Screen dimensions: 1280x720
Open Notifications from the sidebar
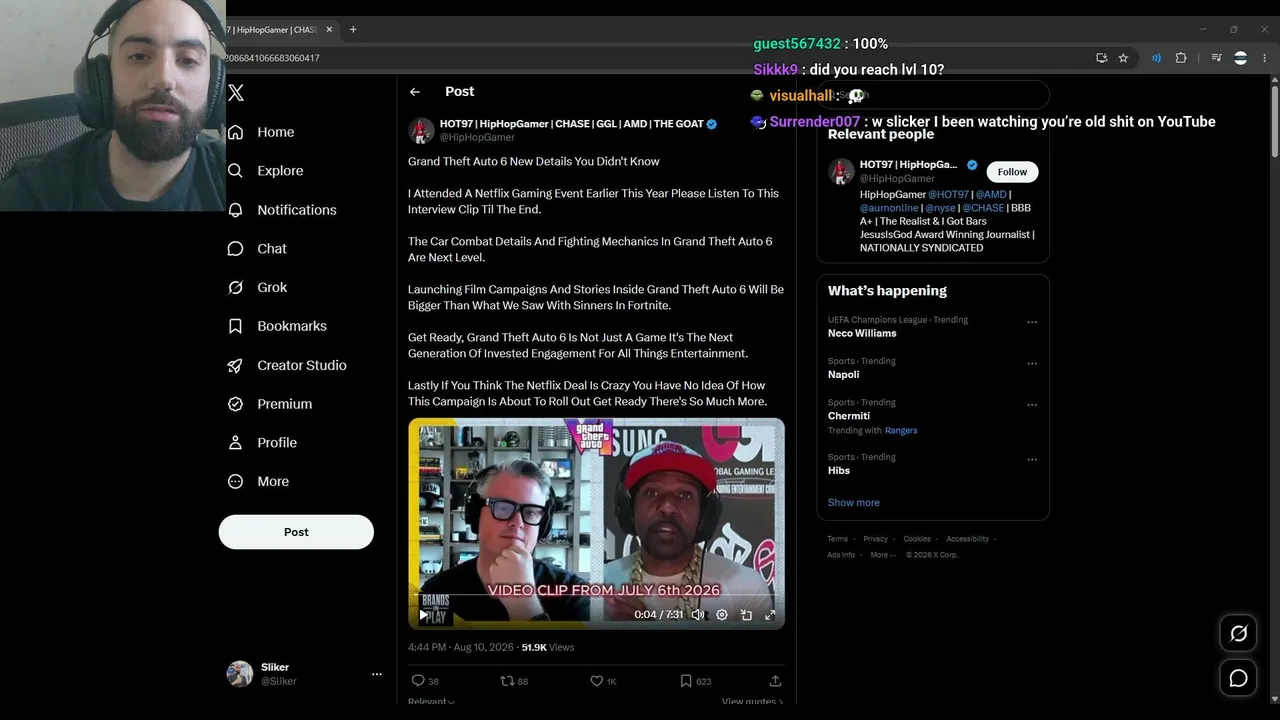282,210
